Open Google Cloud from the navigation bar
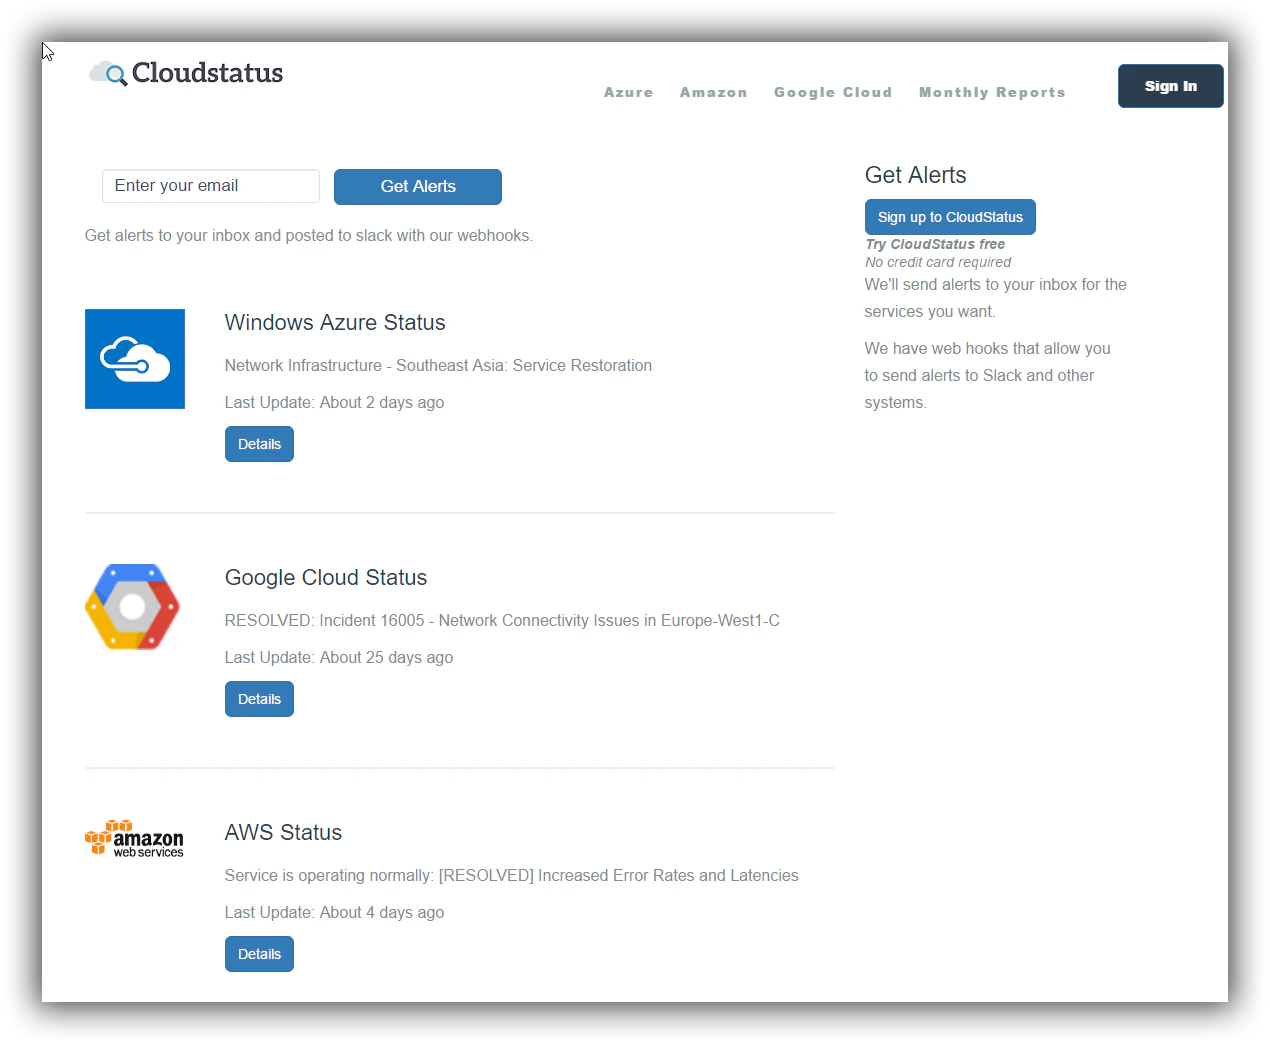1270x1044 pixels. [x=833, y=92]
